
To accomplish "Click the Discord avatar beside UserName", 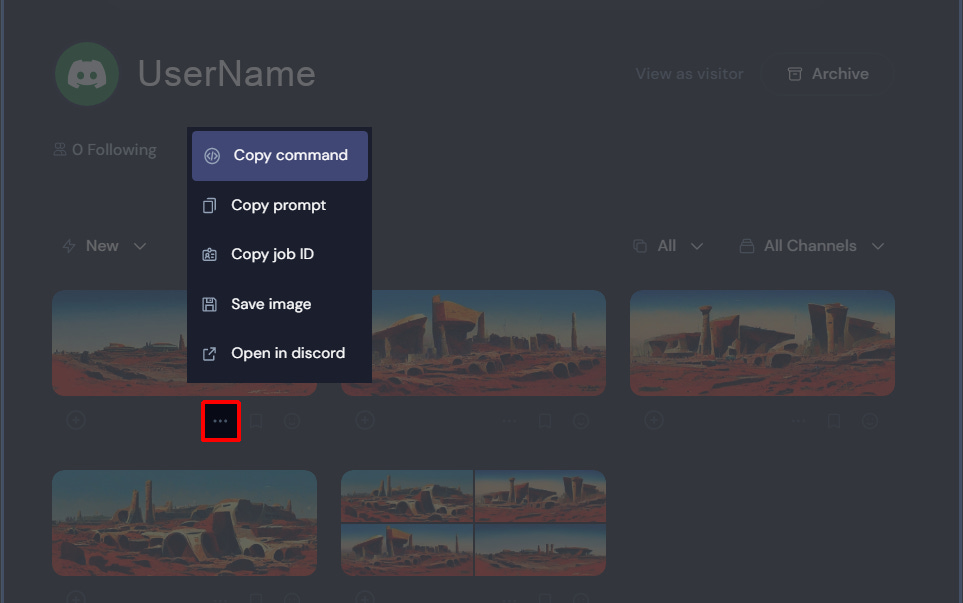I will click(87, 74).
